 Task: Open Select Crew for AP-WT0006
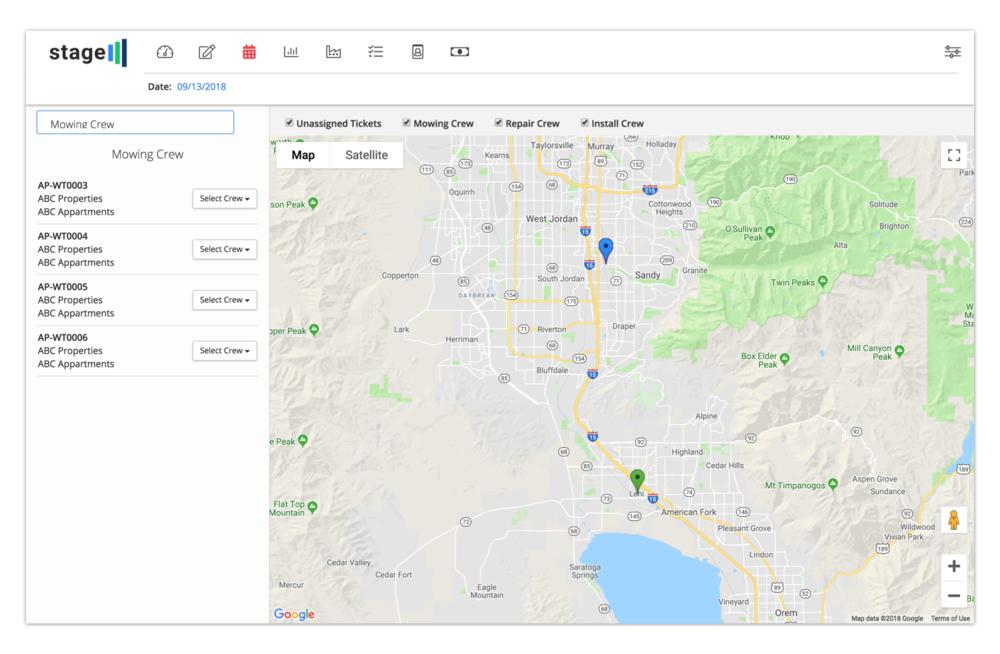tap(224, 350)
